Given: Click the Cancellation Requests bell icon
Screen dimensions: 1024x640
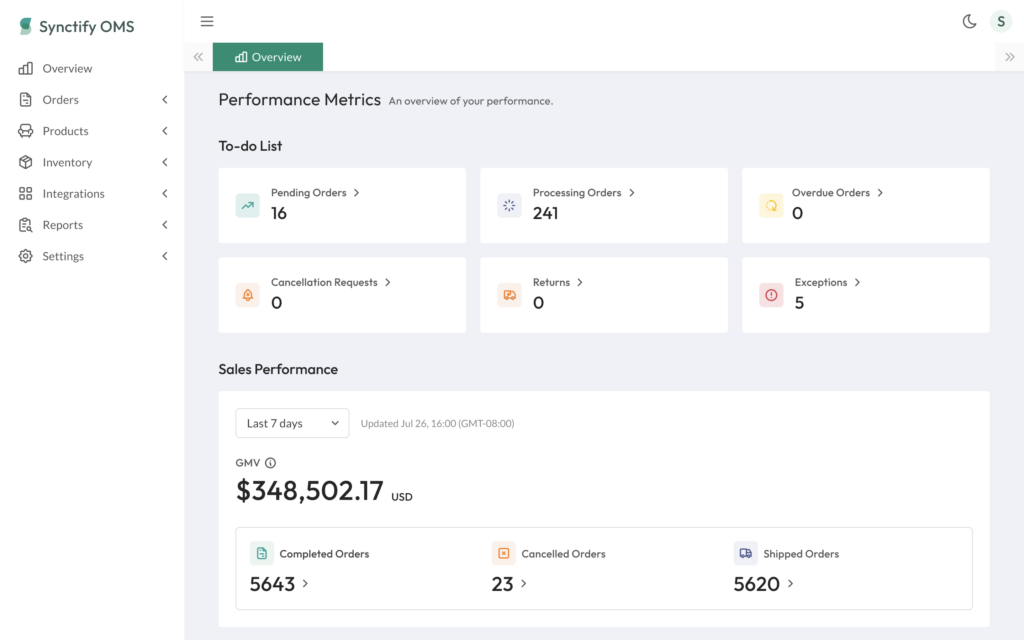Looking at the screenshot, I should 248,295.
